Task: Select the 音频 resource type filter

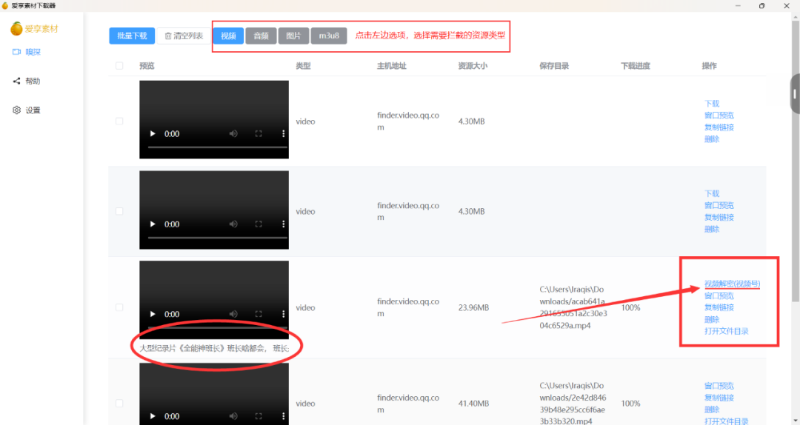Action: (x=261, y=36)
